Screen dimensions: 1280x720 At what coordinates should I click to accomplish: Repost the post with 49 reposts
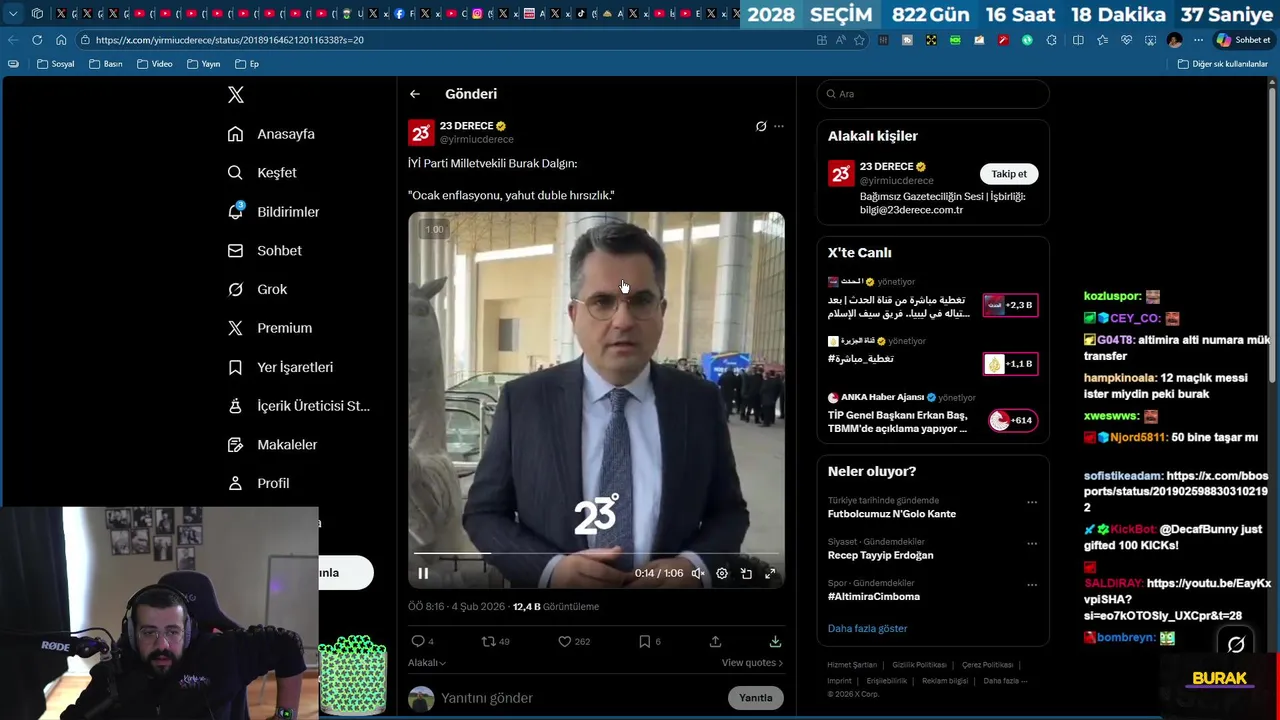(x=495, y=641)
